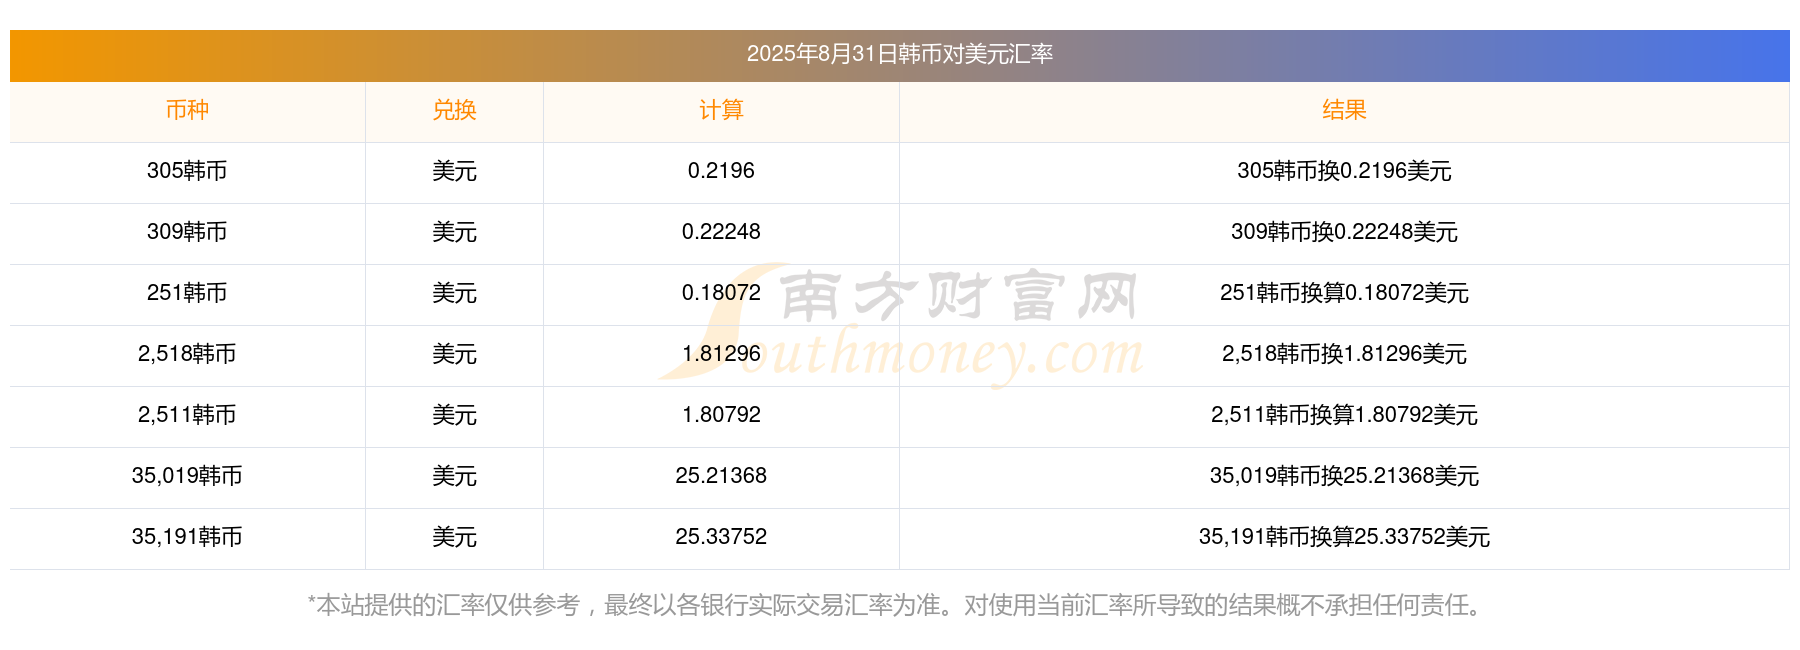Screen dimensions: 1800x650
Task: Select the 2,511韩币 cell
Action: [x=187, y=415]
